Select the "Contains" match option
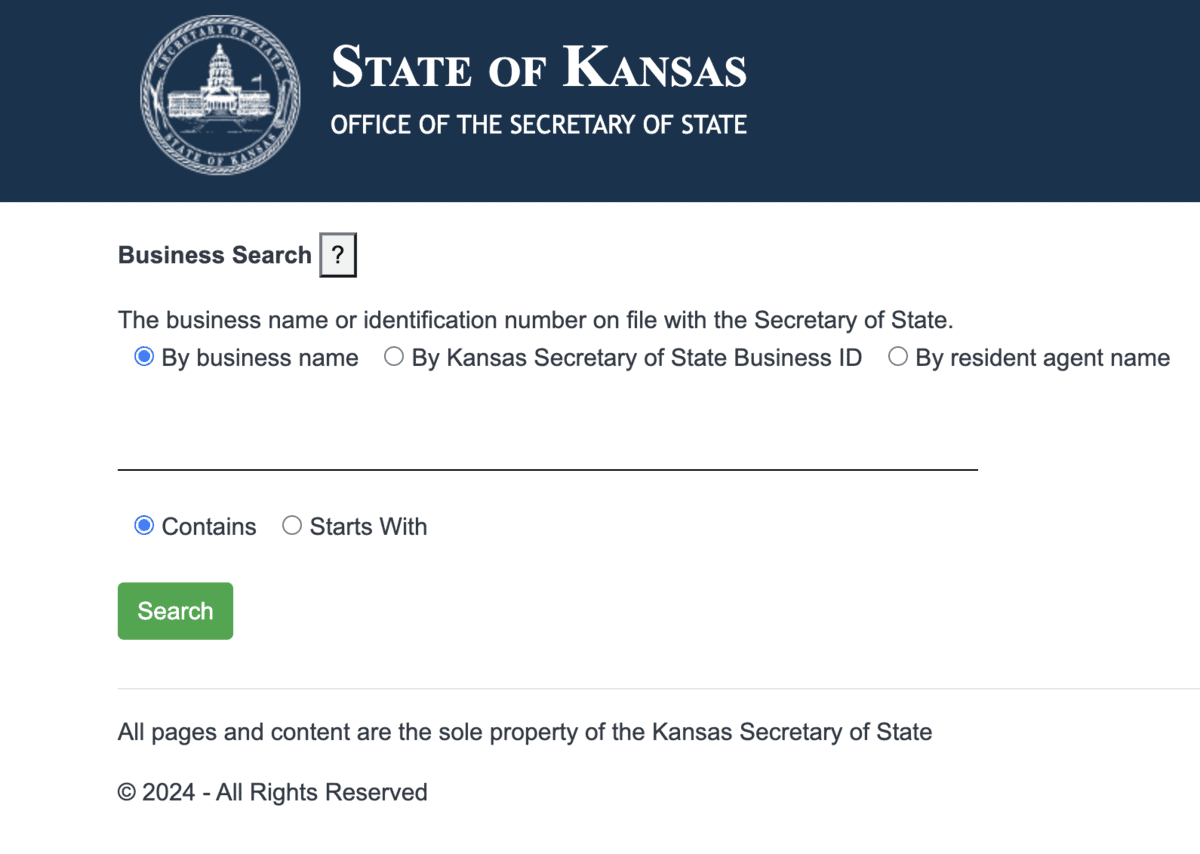 click(x=143, y=524)
